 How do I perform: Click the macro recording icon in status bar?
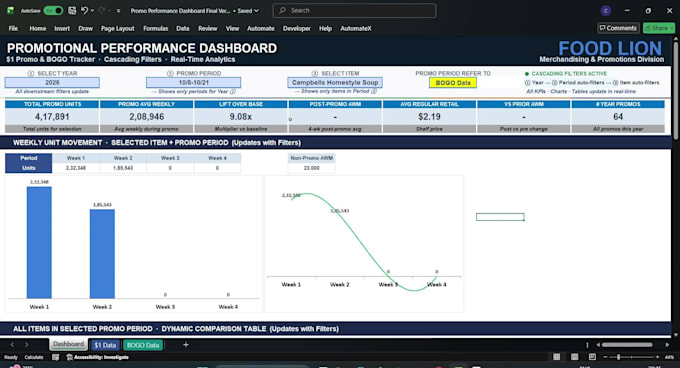pos(56,357)
